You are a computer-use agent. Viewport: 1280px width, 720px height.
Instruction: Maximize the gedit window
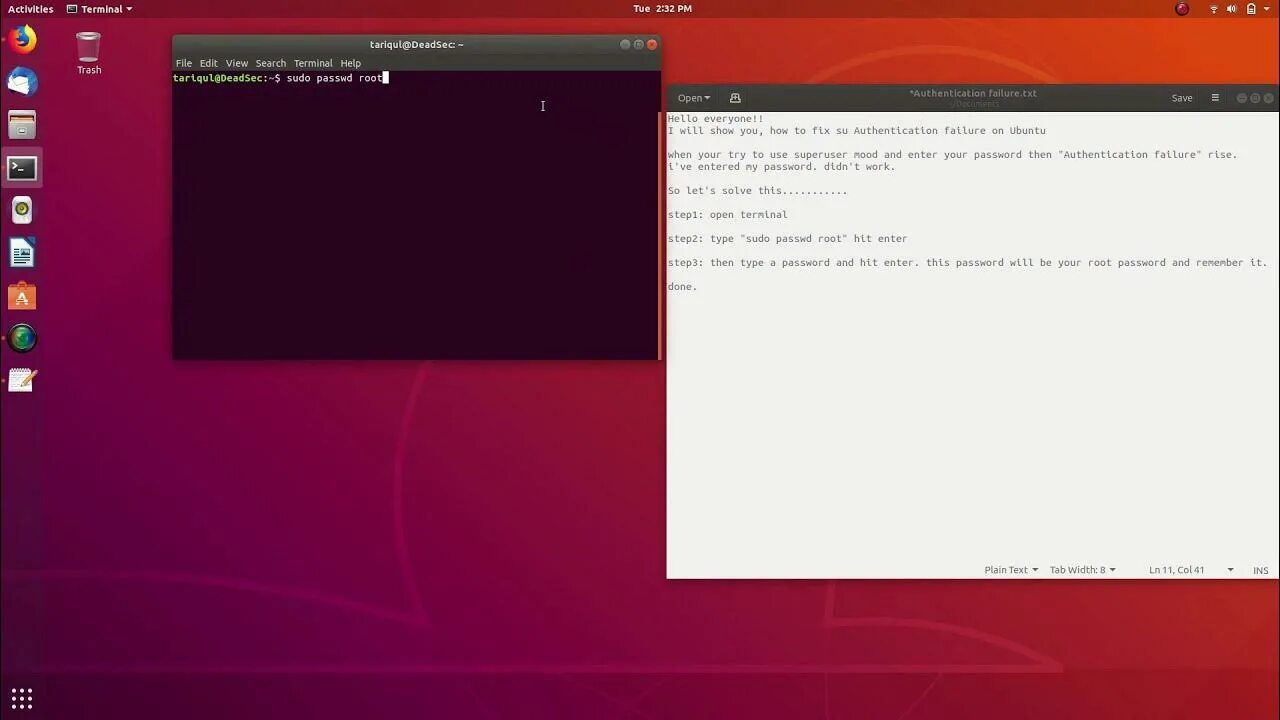point(1255,98)
